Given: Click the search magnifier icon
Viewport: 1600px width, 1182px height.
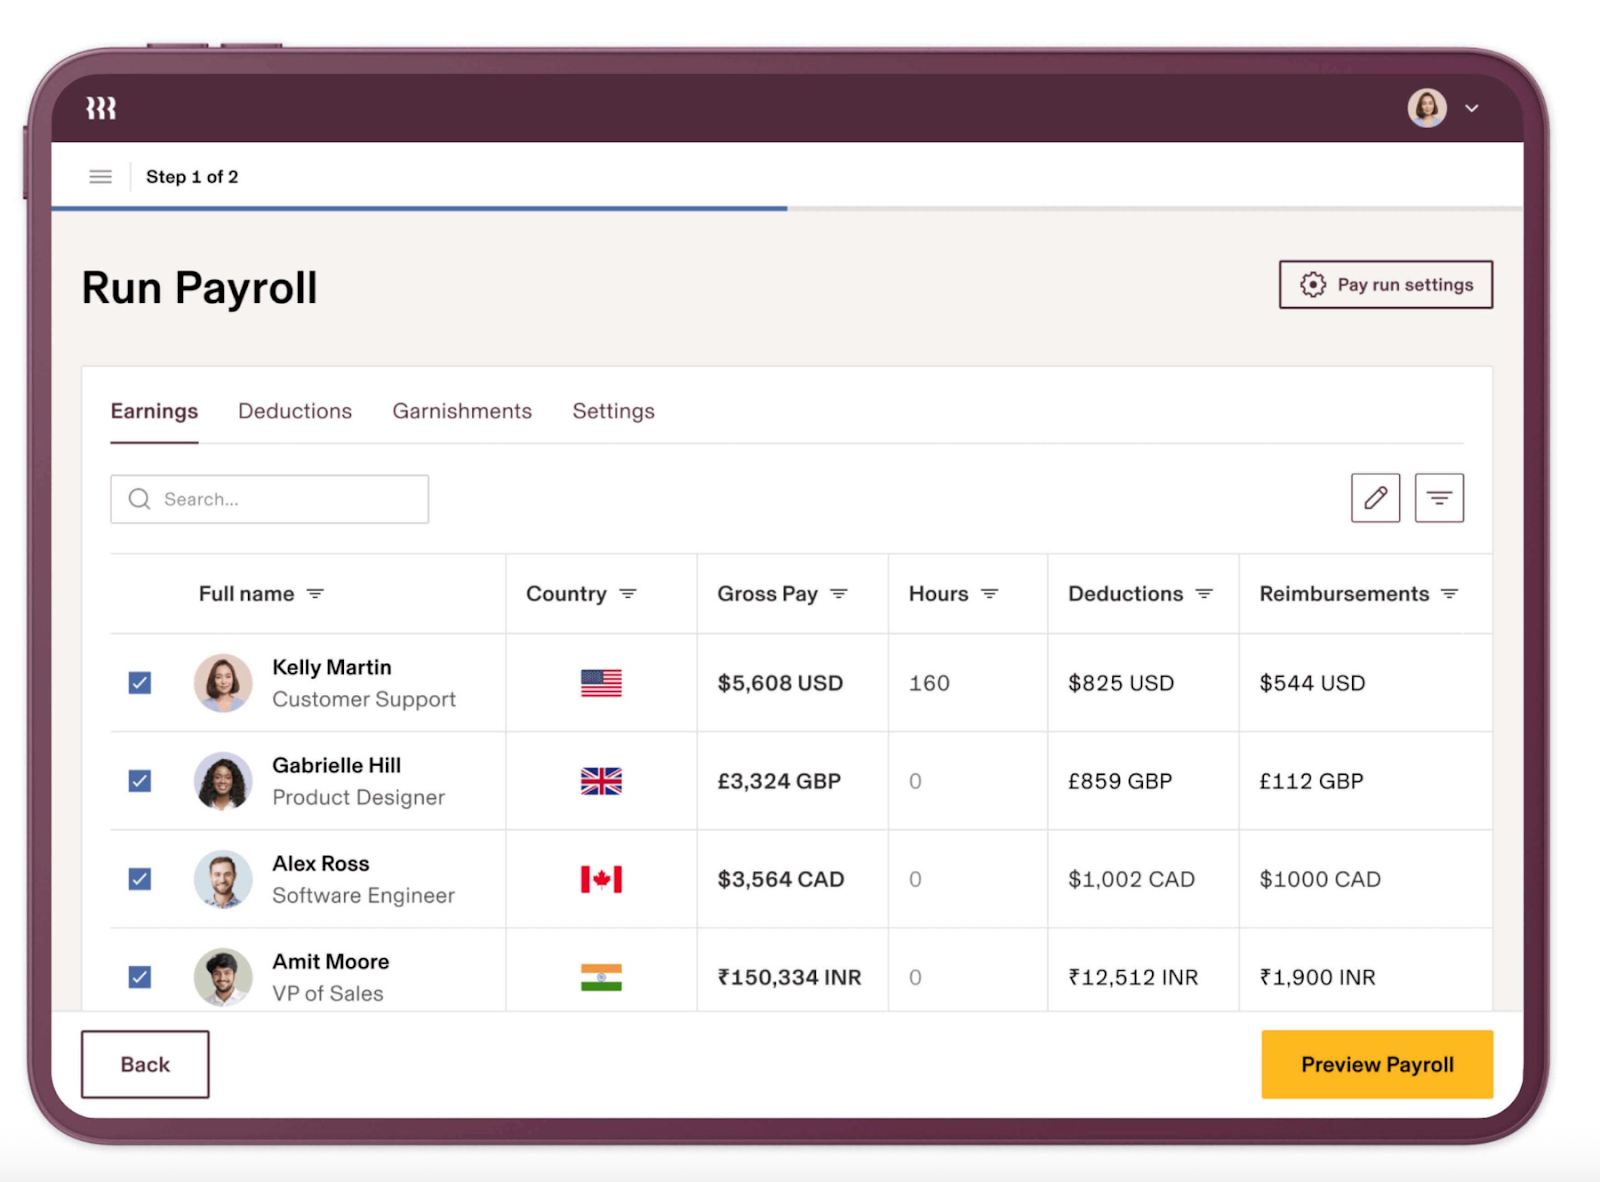Looking at the screenshot, I should click(139, 499).
